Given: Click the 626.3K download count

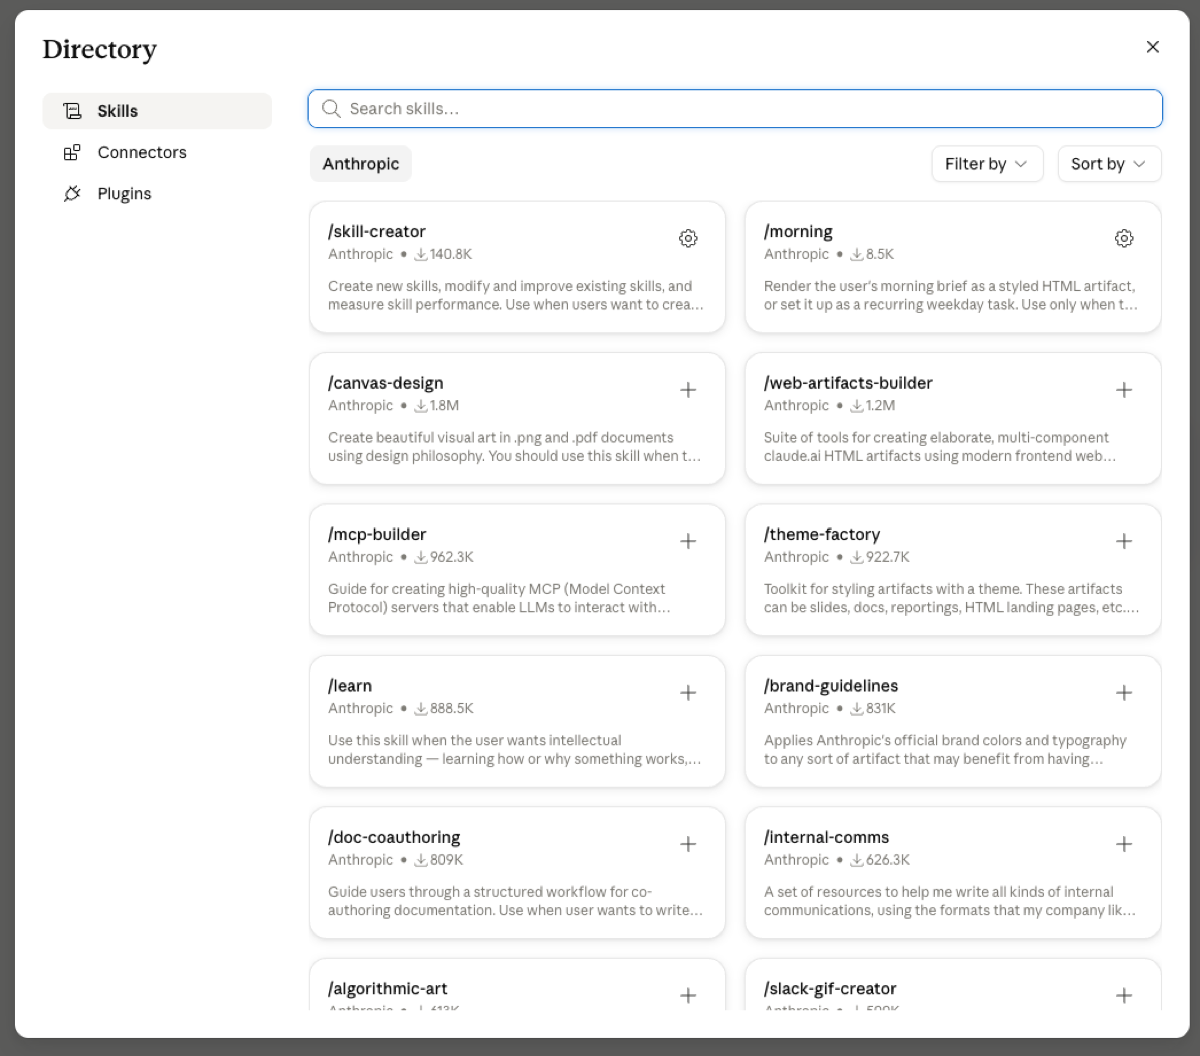Looking at the screenshot, I should point(880,860).
